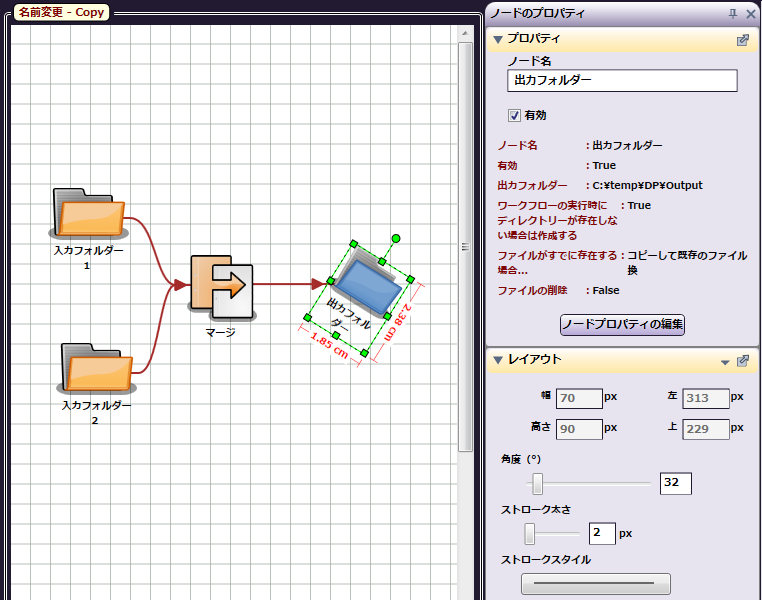The image size is (762, 600).
Task: Select the 名前変更 - Copy workflow tab
Action: pos(62,12)
